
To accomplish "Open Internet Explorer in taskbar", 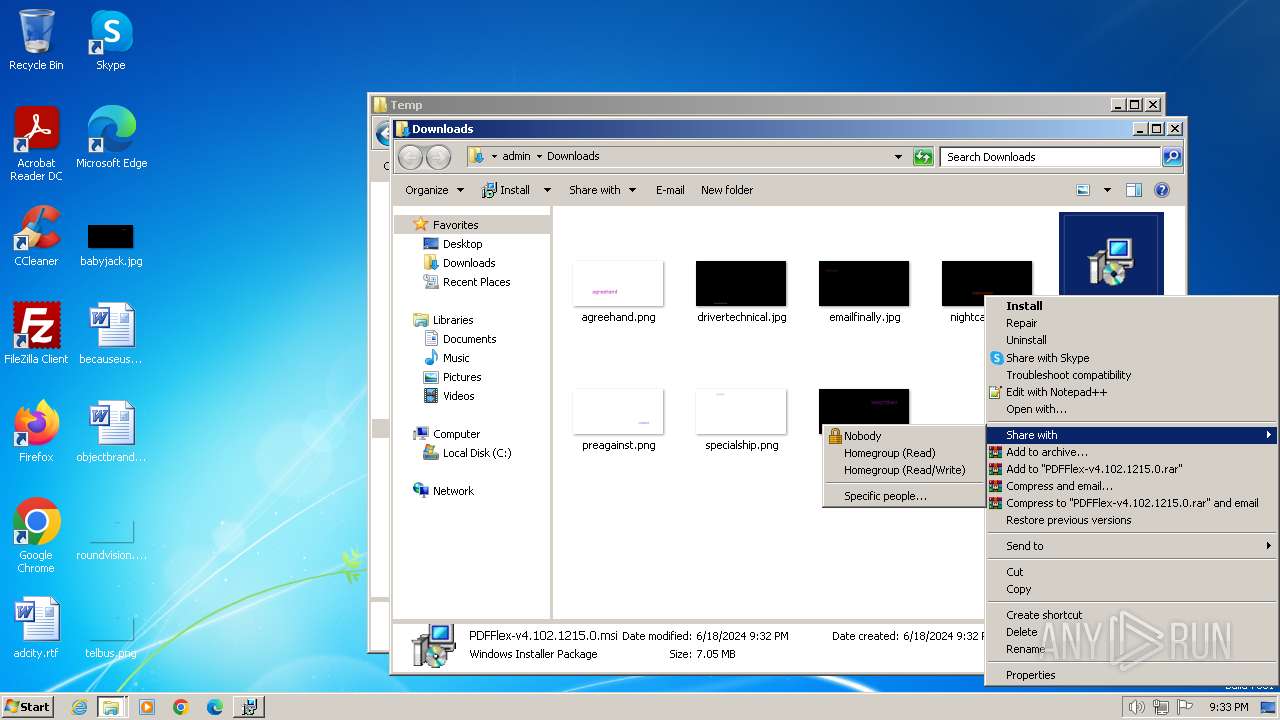I will coord(79,707).
